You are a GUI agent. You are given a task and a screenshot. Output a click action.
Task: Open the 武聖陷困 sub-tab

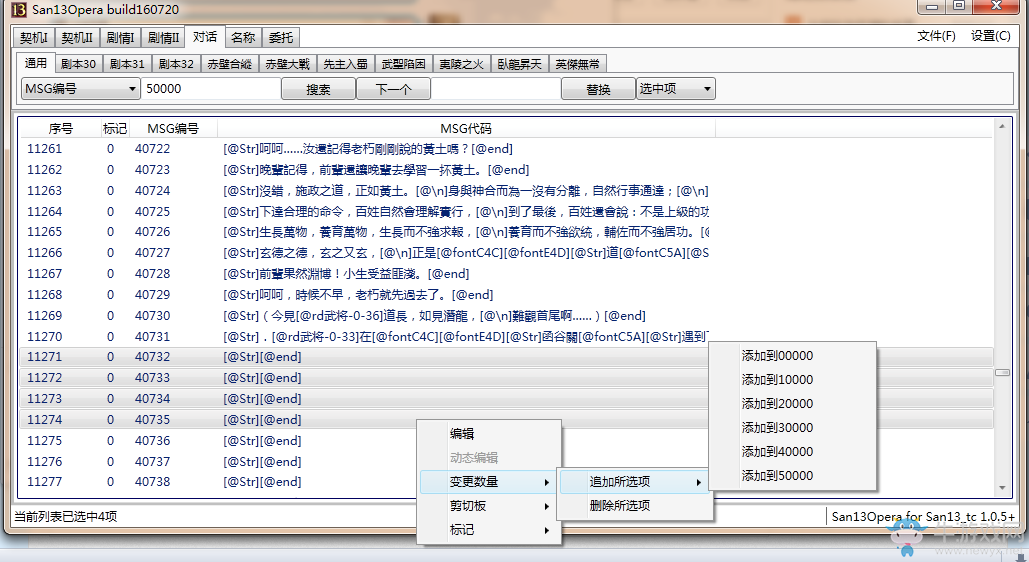(x=404, y=64)
